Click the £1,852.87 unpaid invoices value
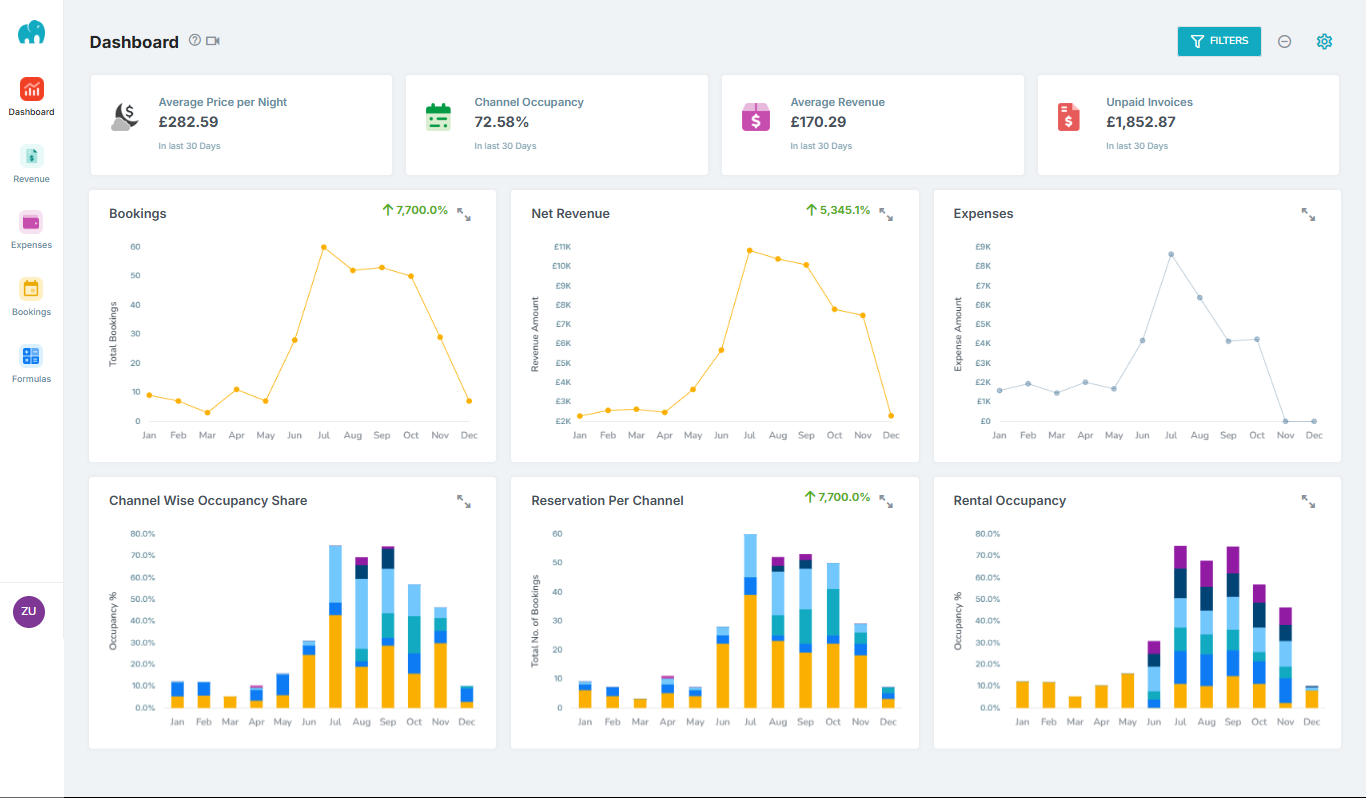Image resolution: width=1366 pixels, height=798 pixels. click(x=1141, y=122)
